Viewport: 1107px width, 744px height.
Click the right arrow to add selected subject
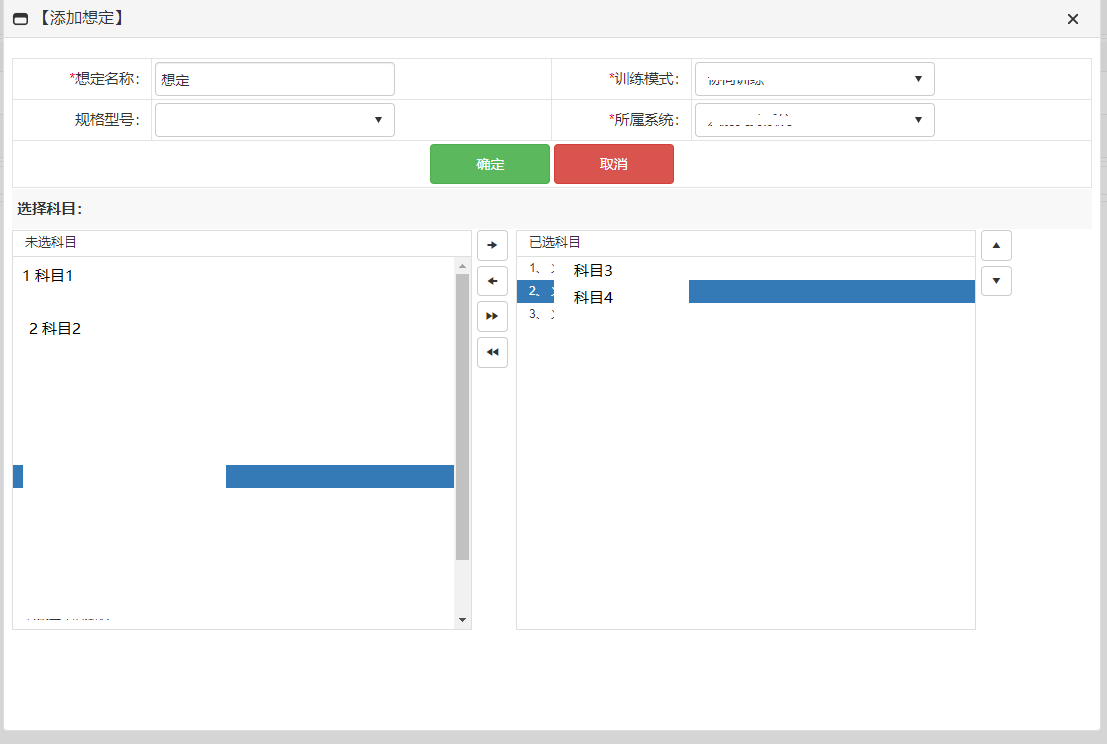click(x=492, y=245)
